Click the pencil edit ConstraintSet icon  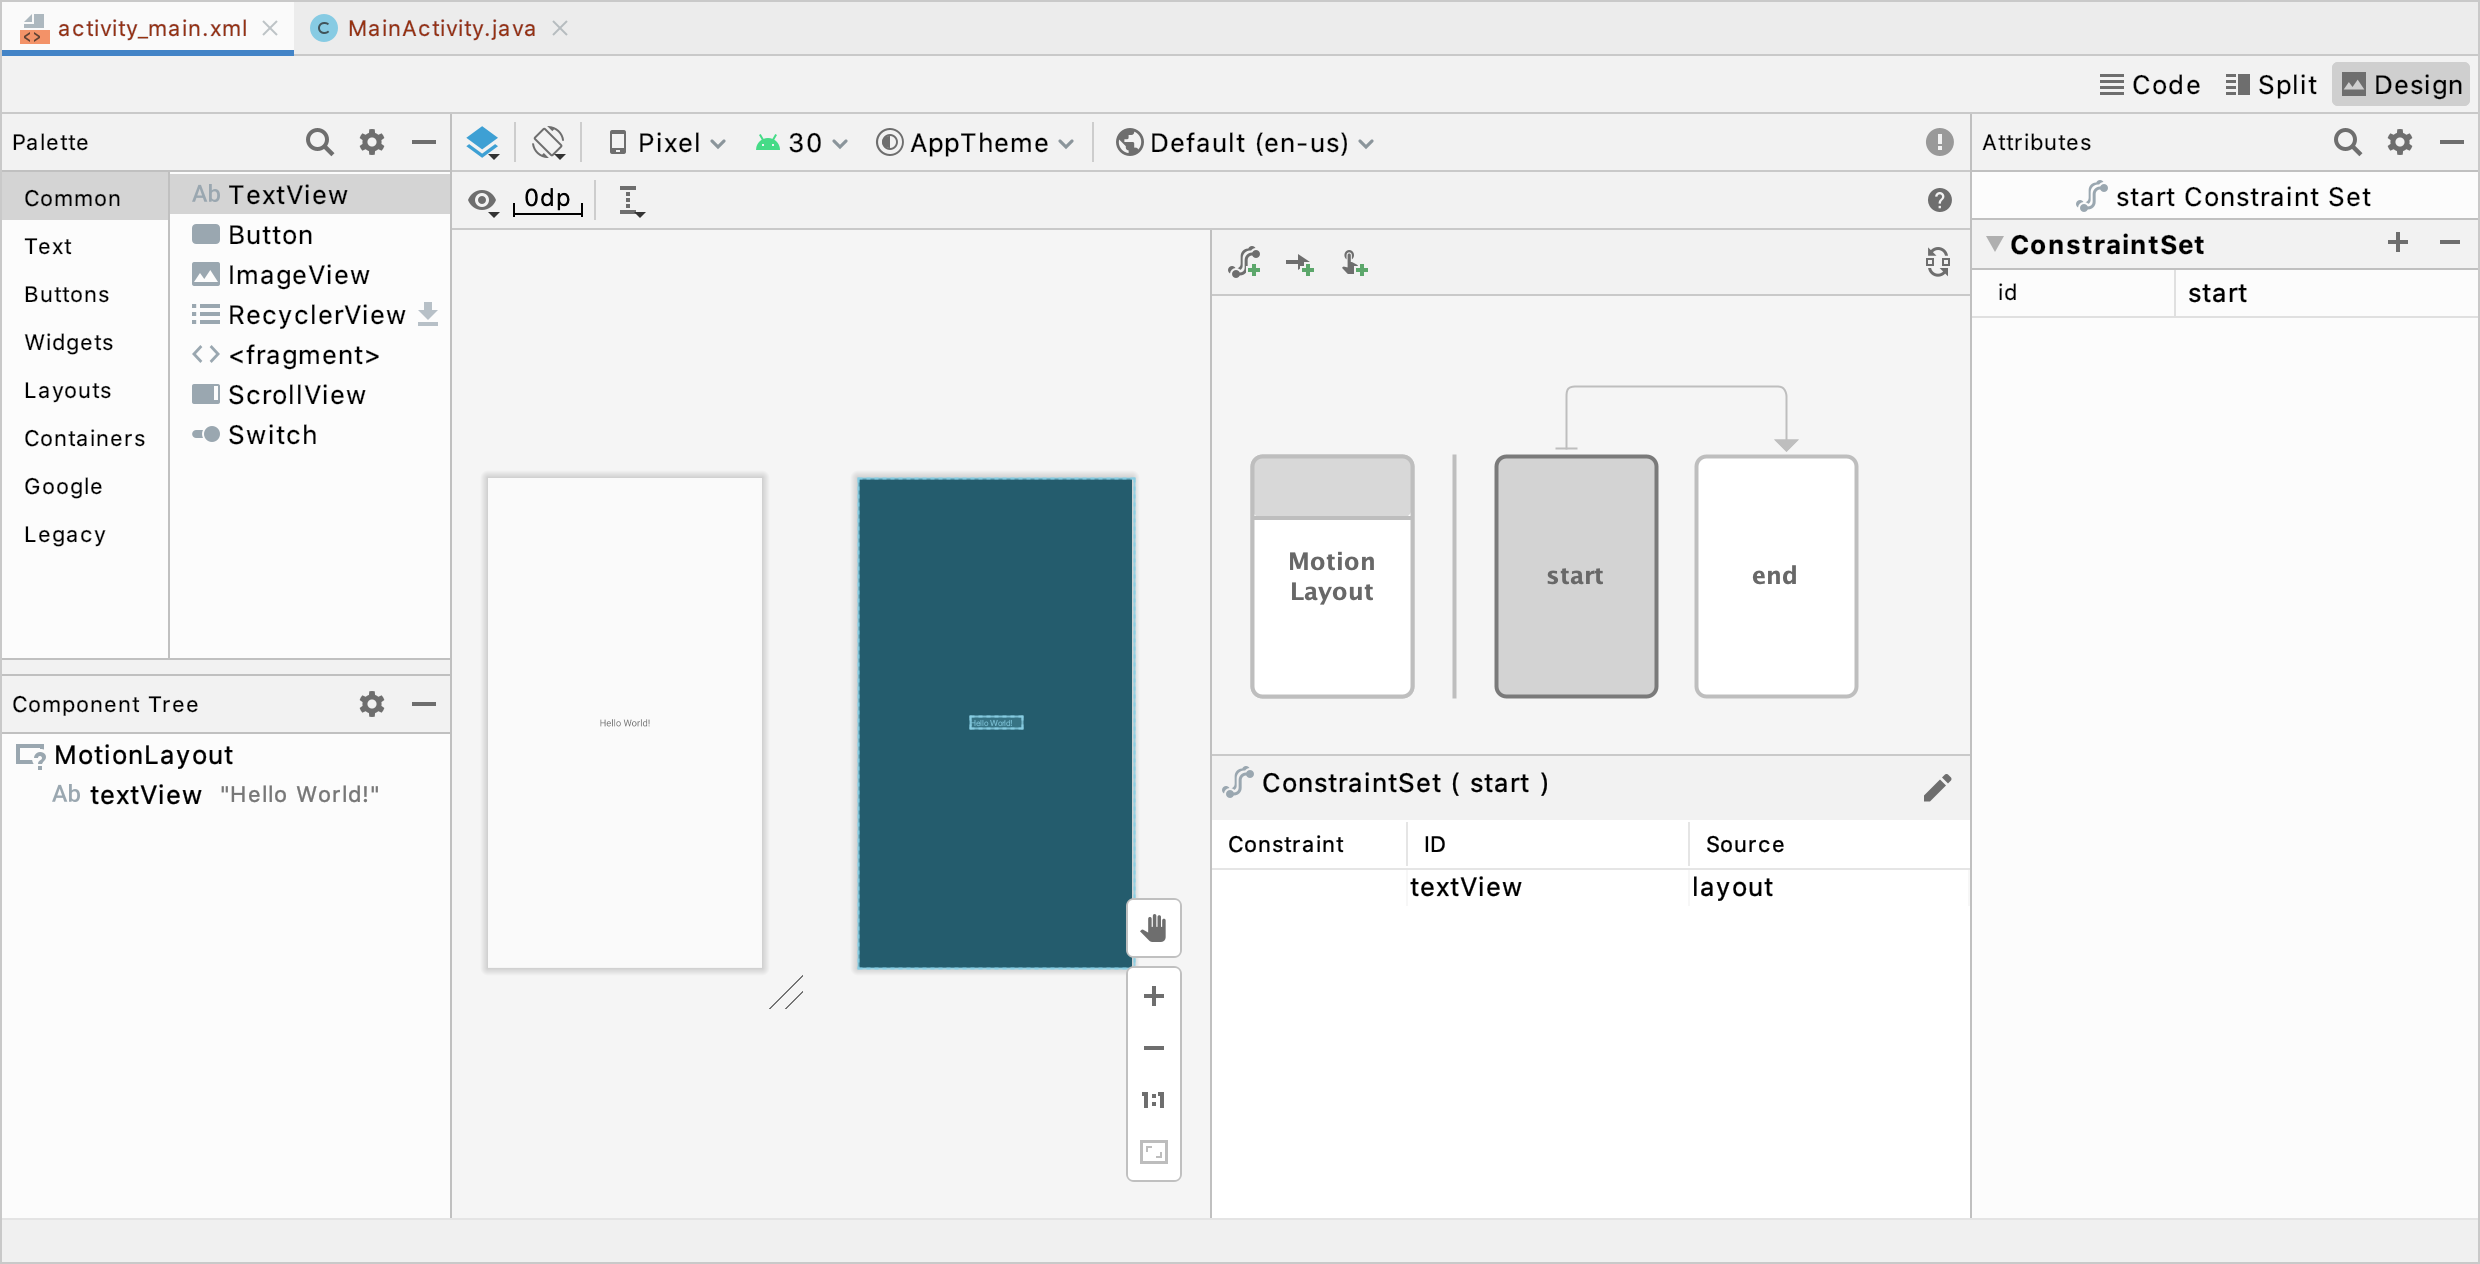[x=1936, y=788]
